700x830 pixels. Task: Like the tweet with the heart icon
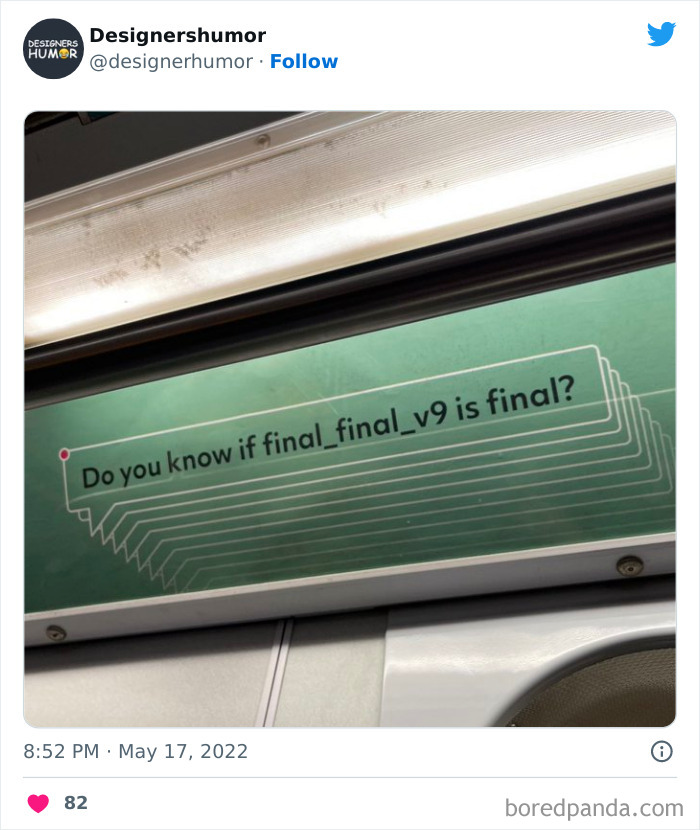[x=38, y=803]
